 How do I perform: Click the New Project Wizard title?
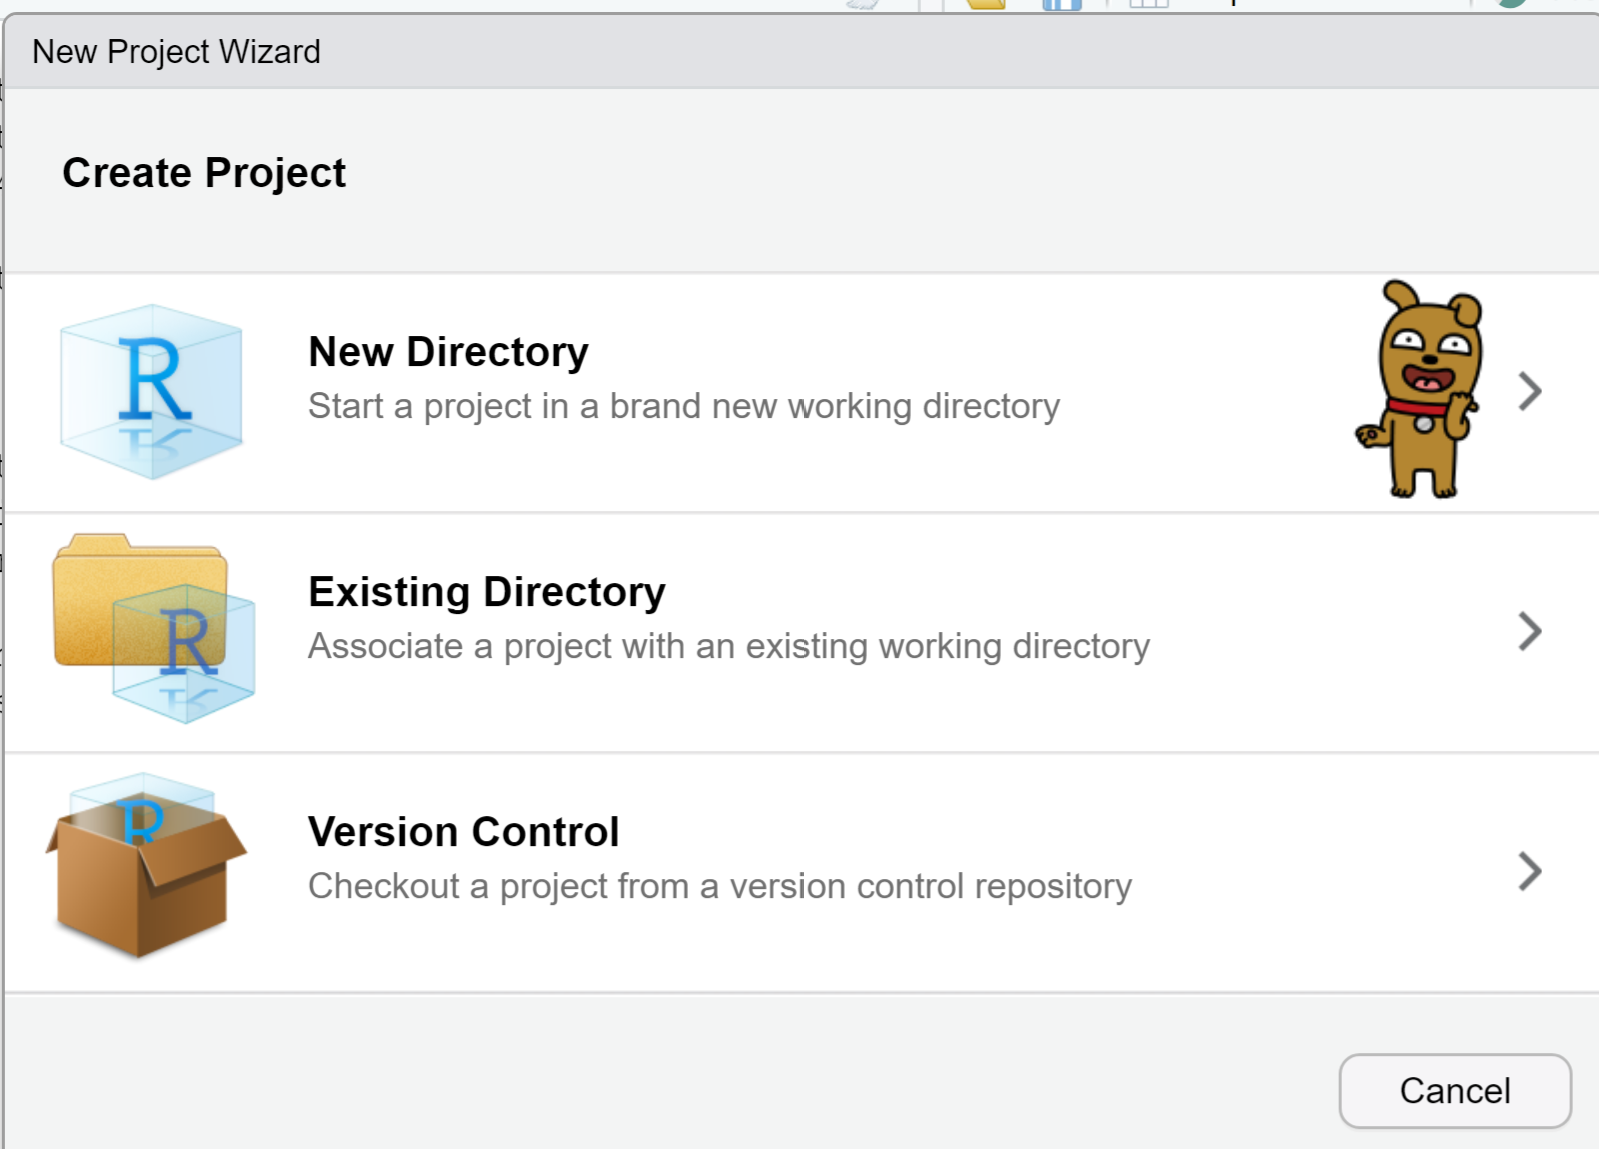click(x=176, y=51)
